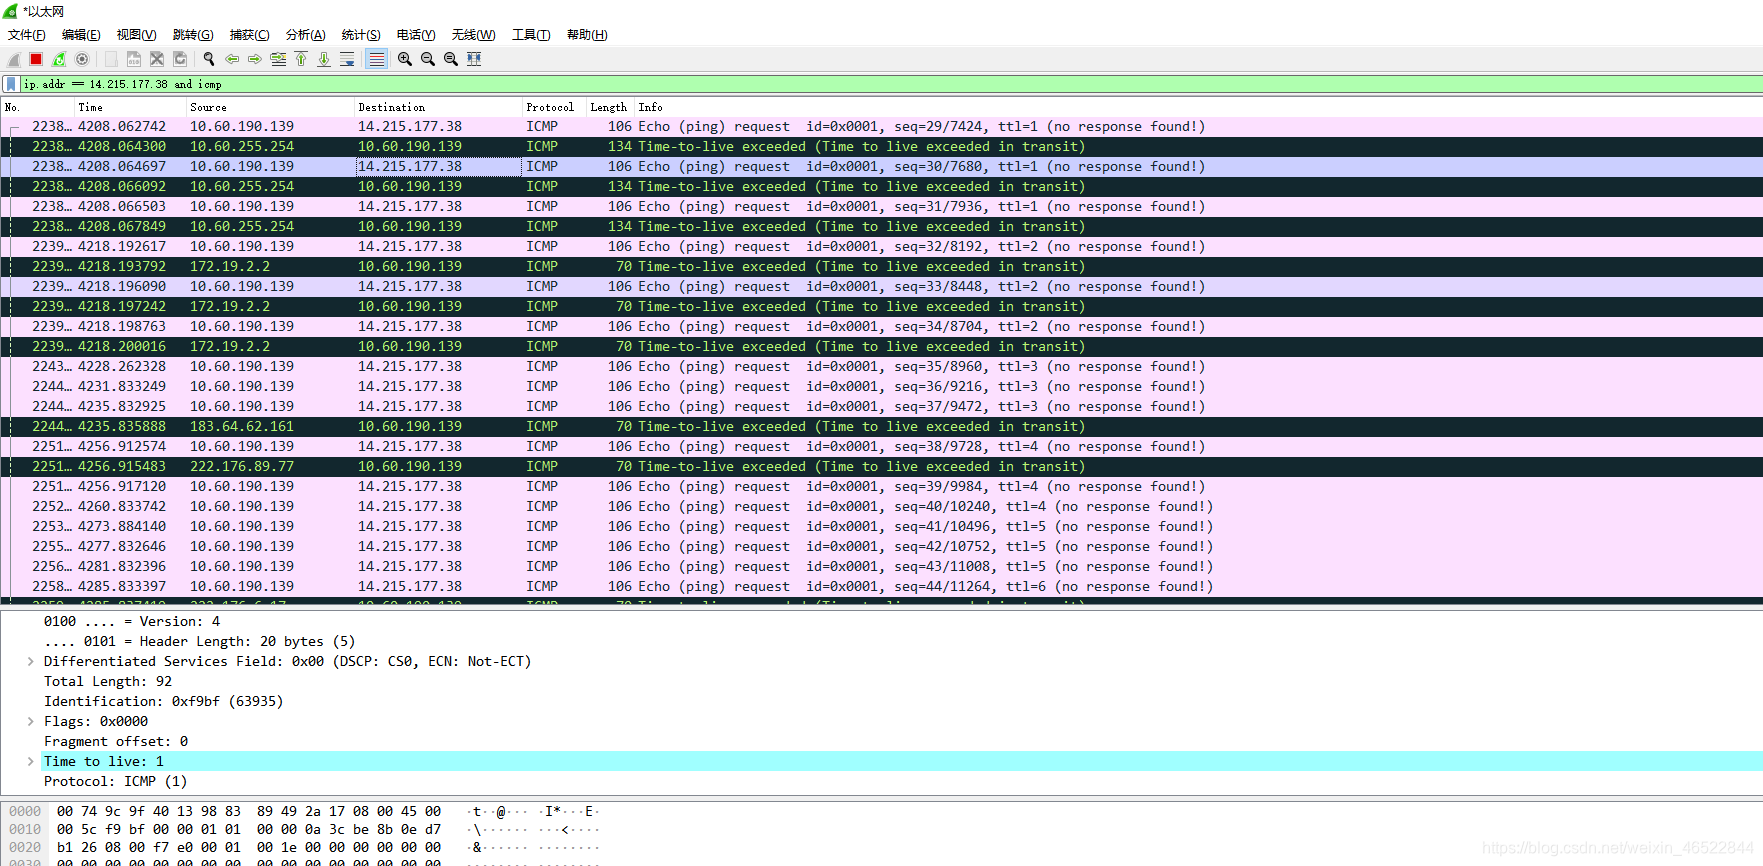Open the 视图(V) menu

point(136,35)
